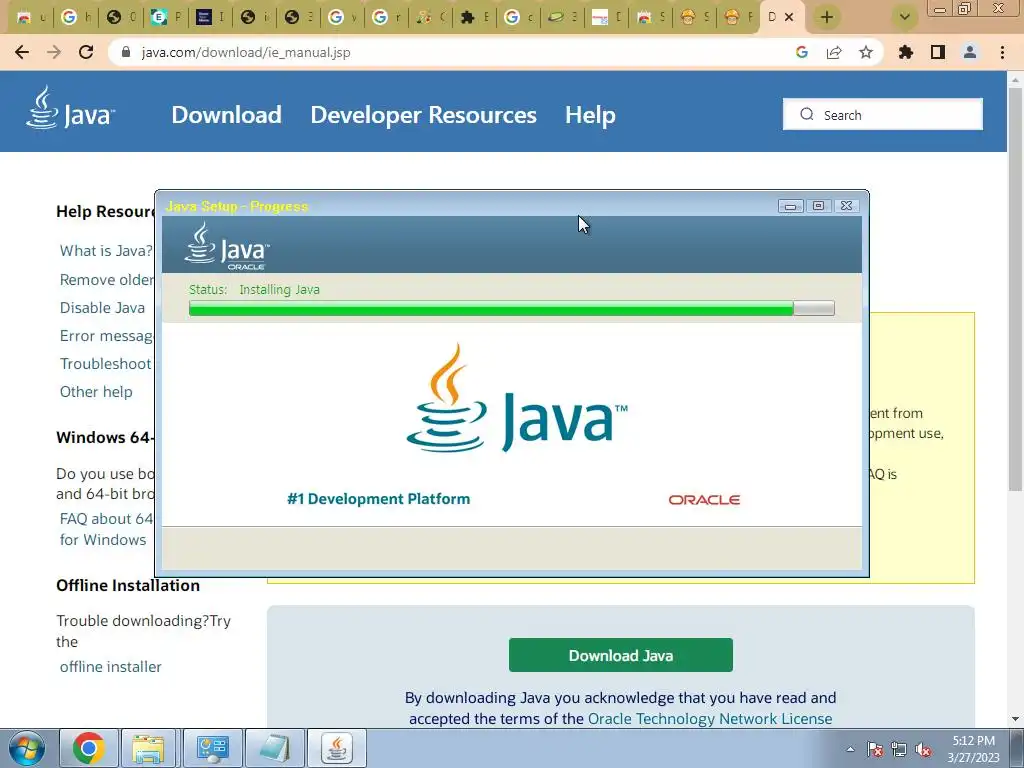Open the Windows Start menu
The image size is (1024, 768).
point(27,748)
